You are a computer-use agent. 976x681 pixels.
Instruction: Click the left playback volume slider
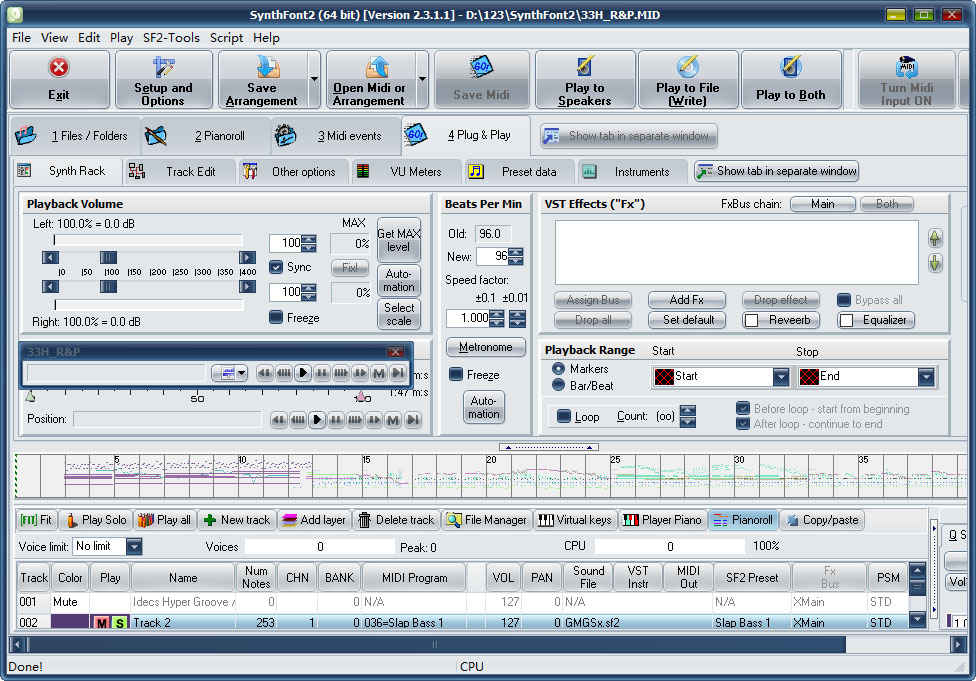click(x=108, y=258)
